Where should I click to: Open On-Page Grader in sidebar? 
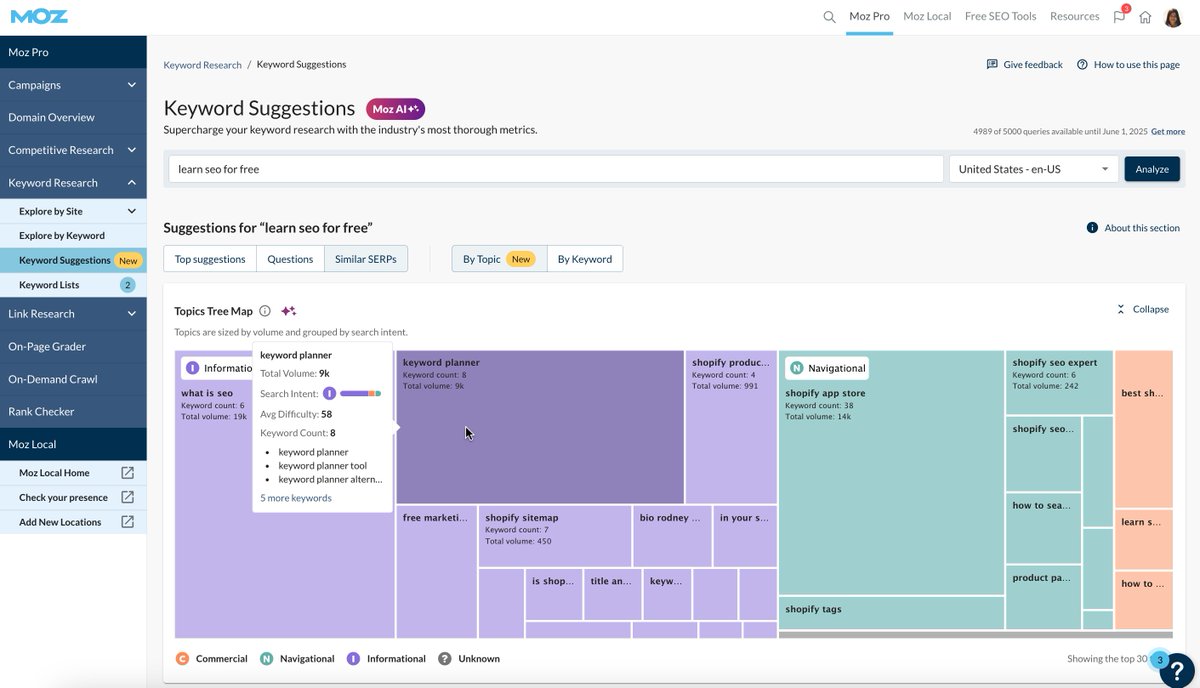[x=73, y=347]
